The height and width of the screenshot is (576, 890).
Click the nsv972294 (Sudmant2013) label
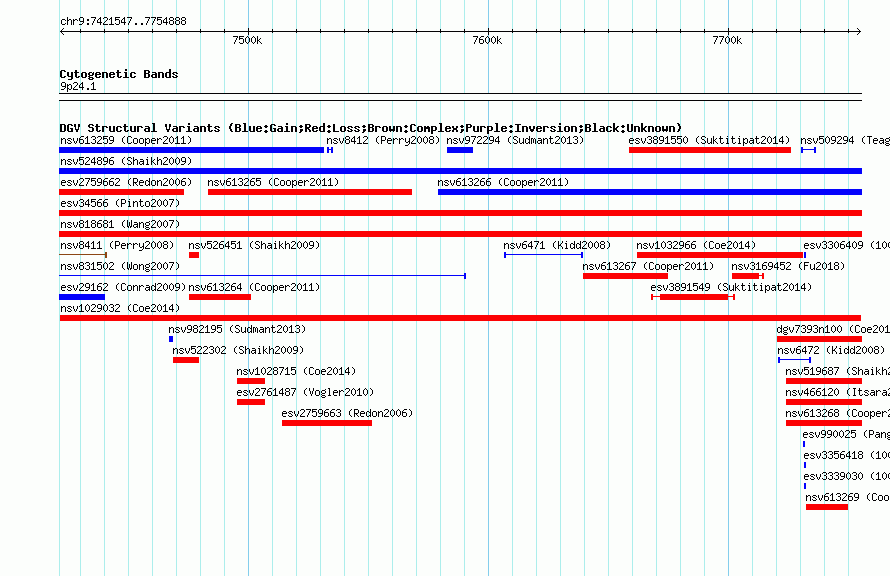[x=515, y=140]
